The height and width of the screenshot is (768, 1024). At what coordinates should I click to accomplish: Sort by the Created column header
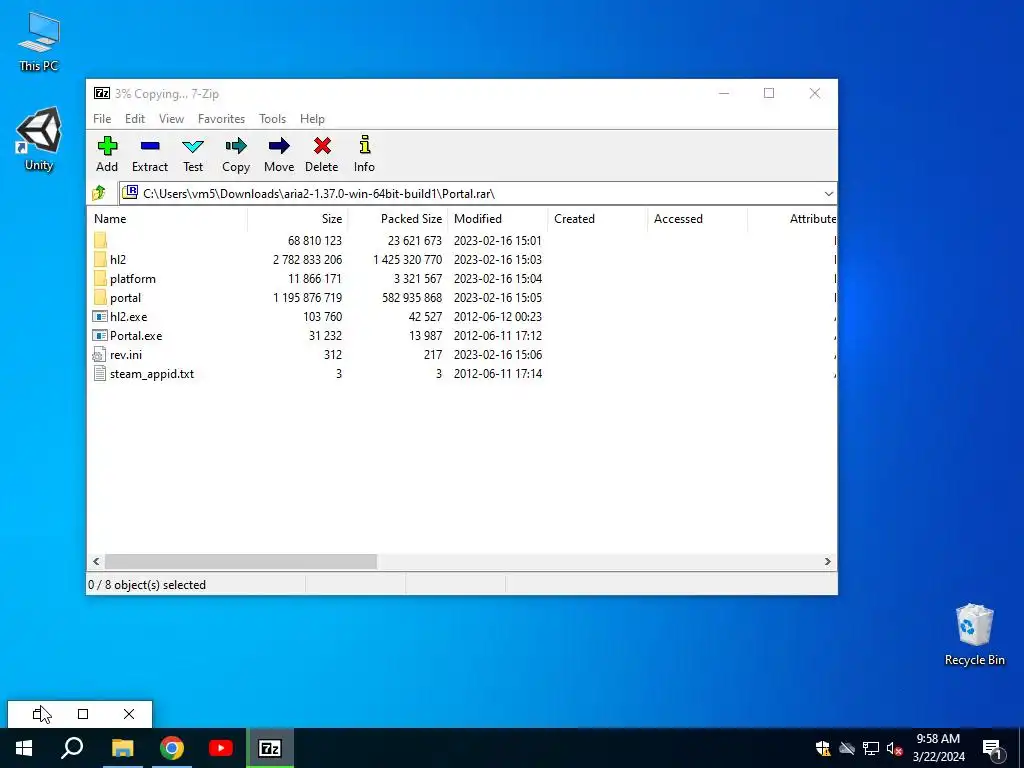(598, 219)
